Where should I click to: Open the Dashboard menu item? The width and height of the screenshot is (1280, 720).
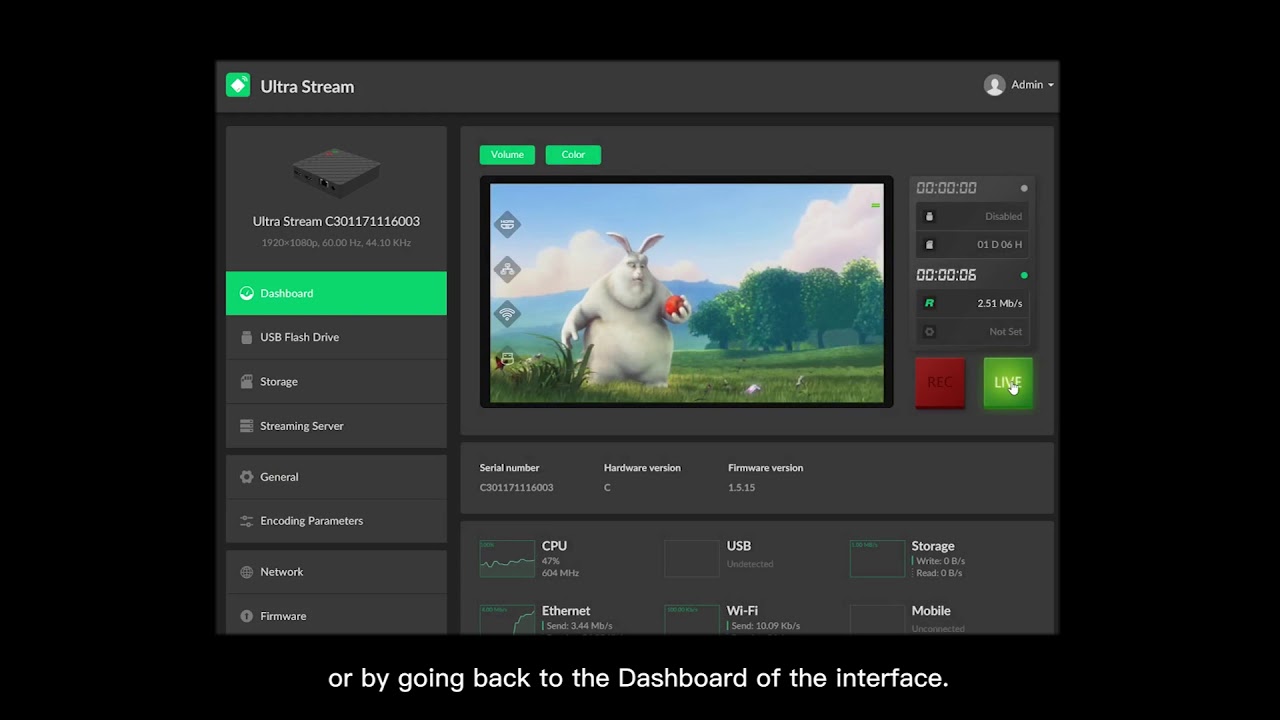pos(336,293)
